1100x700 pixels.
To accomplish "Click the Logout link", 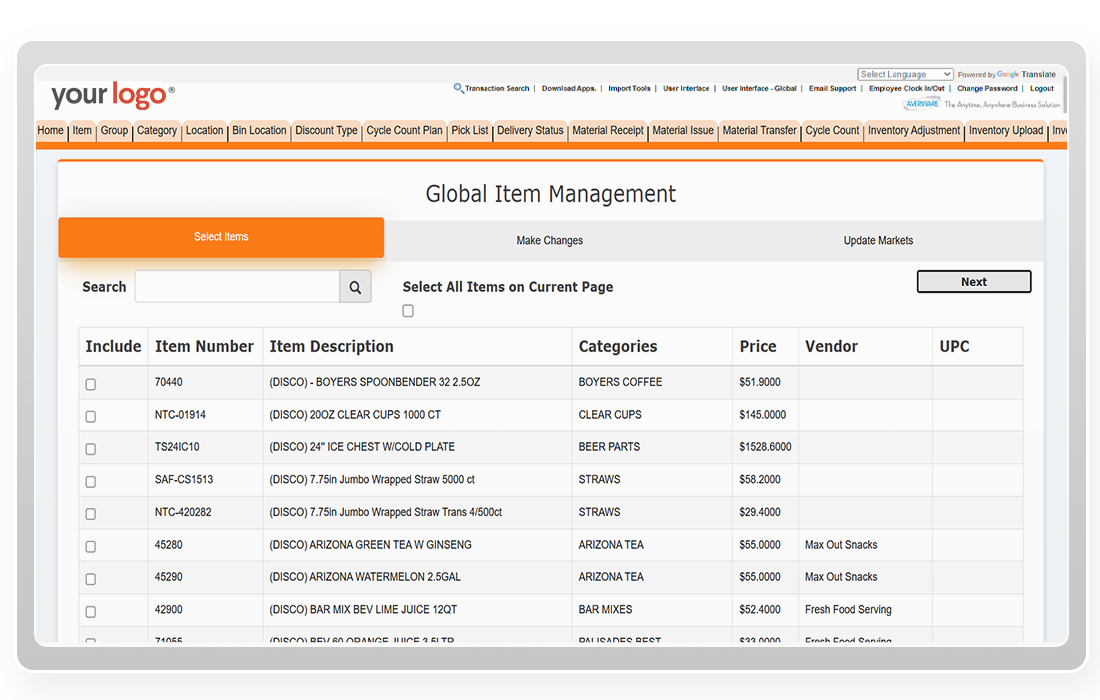I will (1042, 88).
